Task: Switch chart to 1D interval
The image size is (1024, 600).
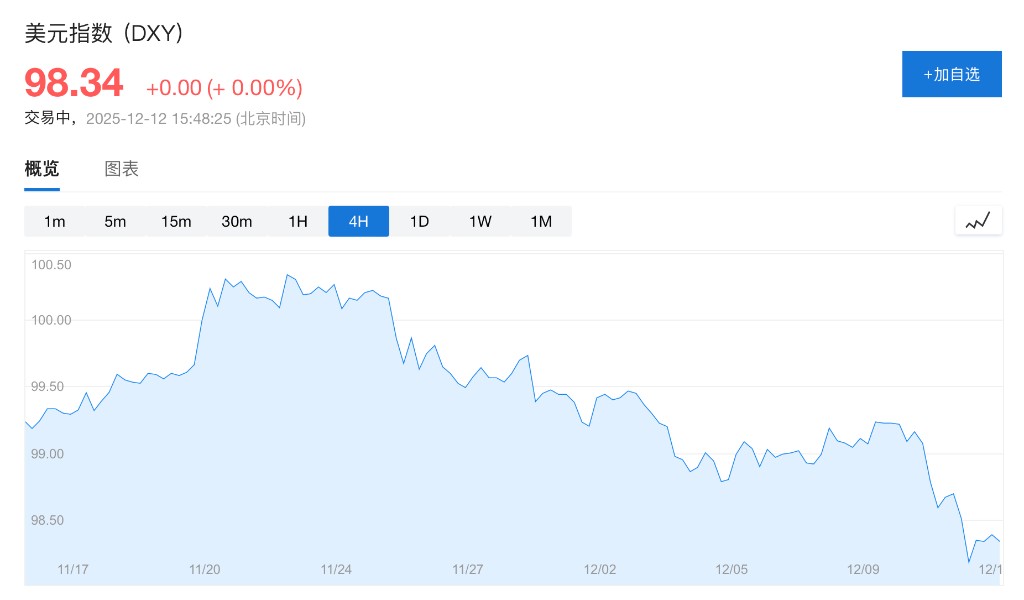Action: point(419,221)
